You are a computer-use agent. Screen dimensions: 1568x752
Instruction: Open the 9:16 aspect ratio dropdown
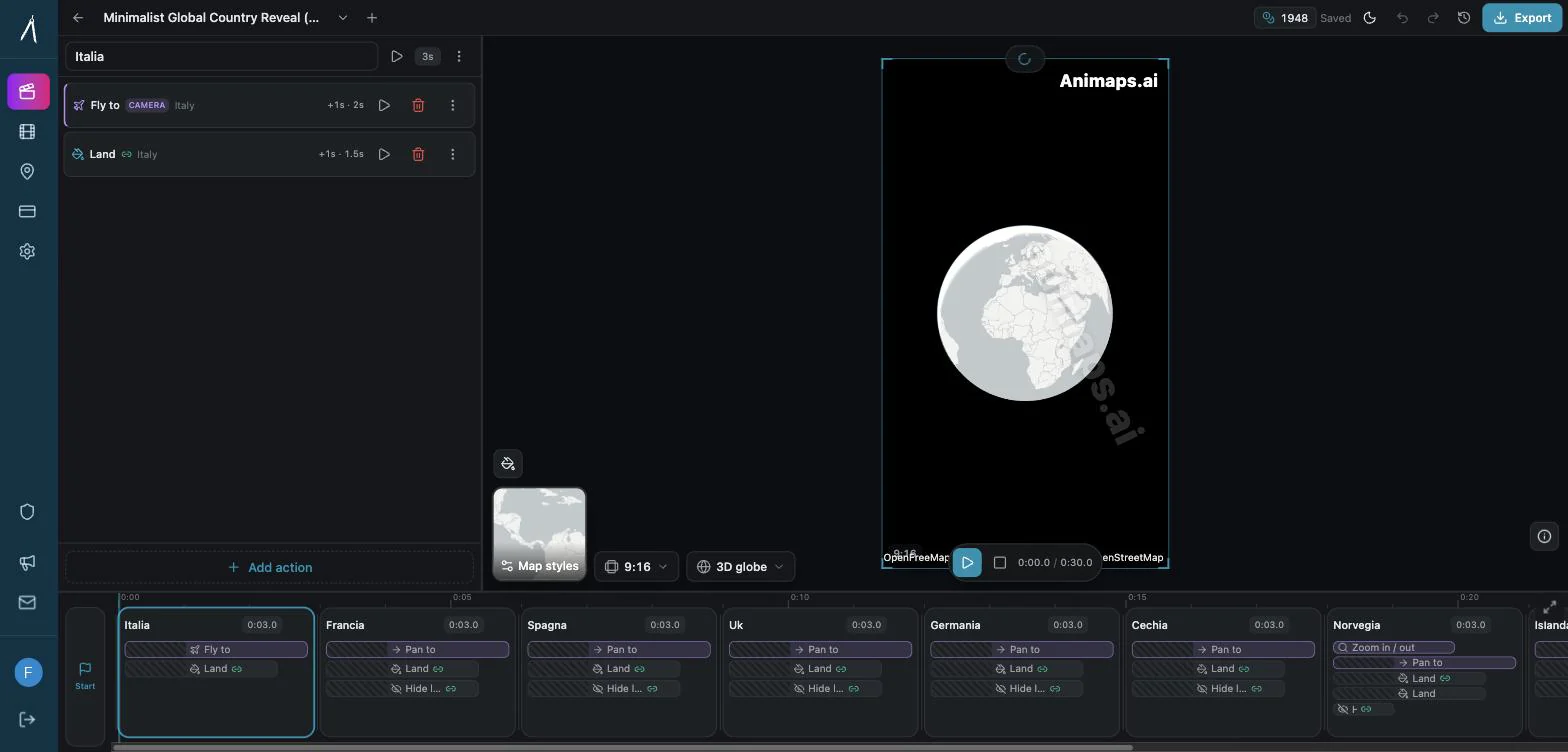pyautogui.click(x=636, y=566)
